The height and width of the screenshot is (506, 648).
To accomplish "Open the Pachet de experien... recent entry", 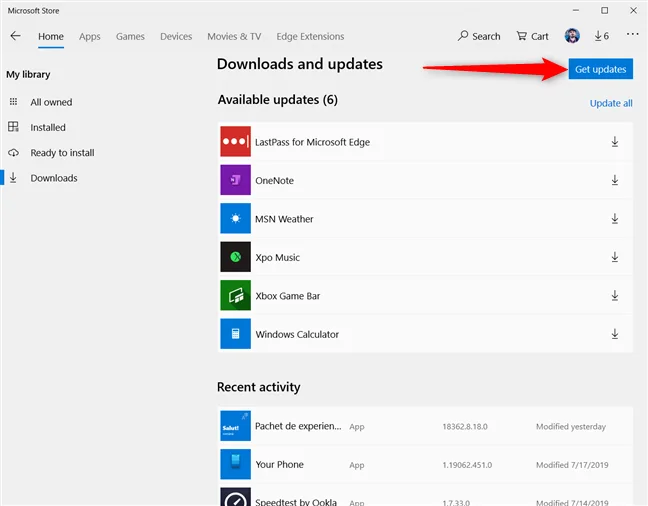I will (x=425, y=426).
